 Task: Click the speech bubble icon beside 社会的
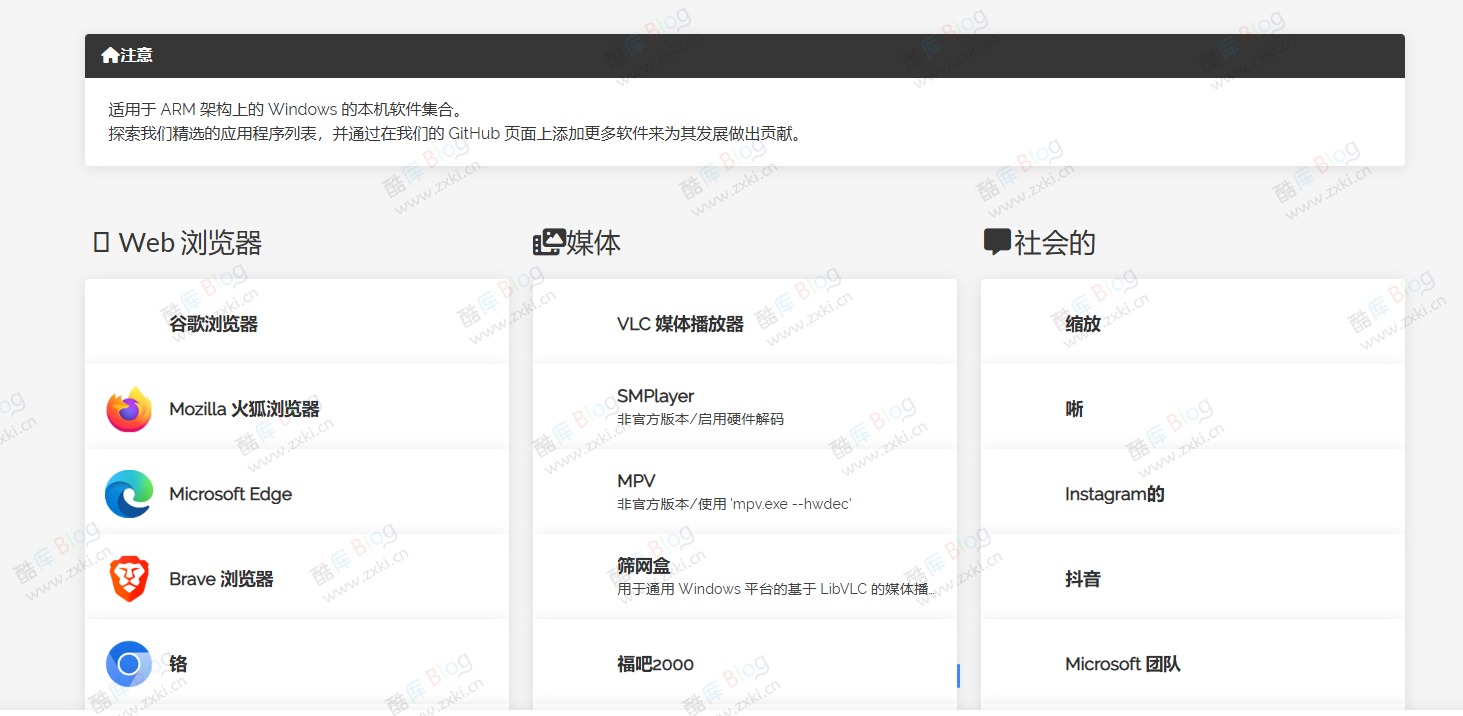coord(996,241)
